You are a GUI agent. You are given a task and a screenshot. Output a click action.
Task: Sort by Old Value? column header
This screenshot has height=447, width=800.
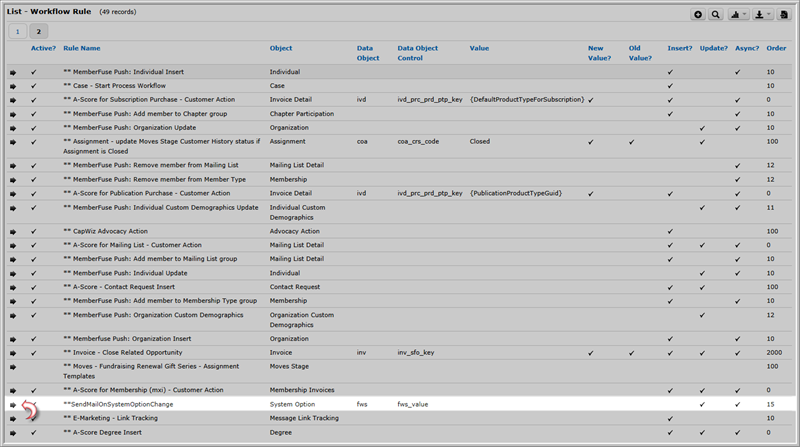pos(640,53)
